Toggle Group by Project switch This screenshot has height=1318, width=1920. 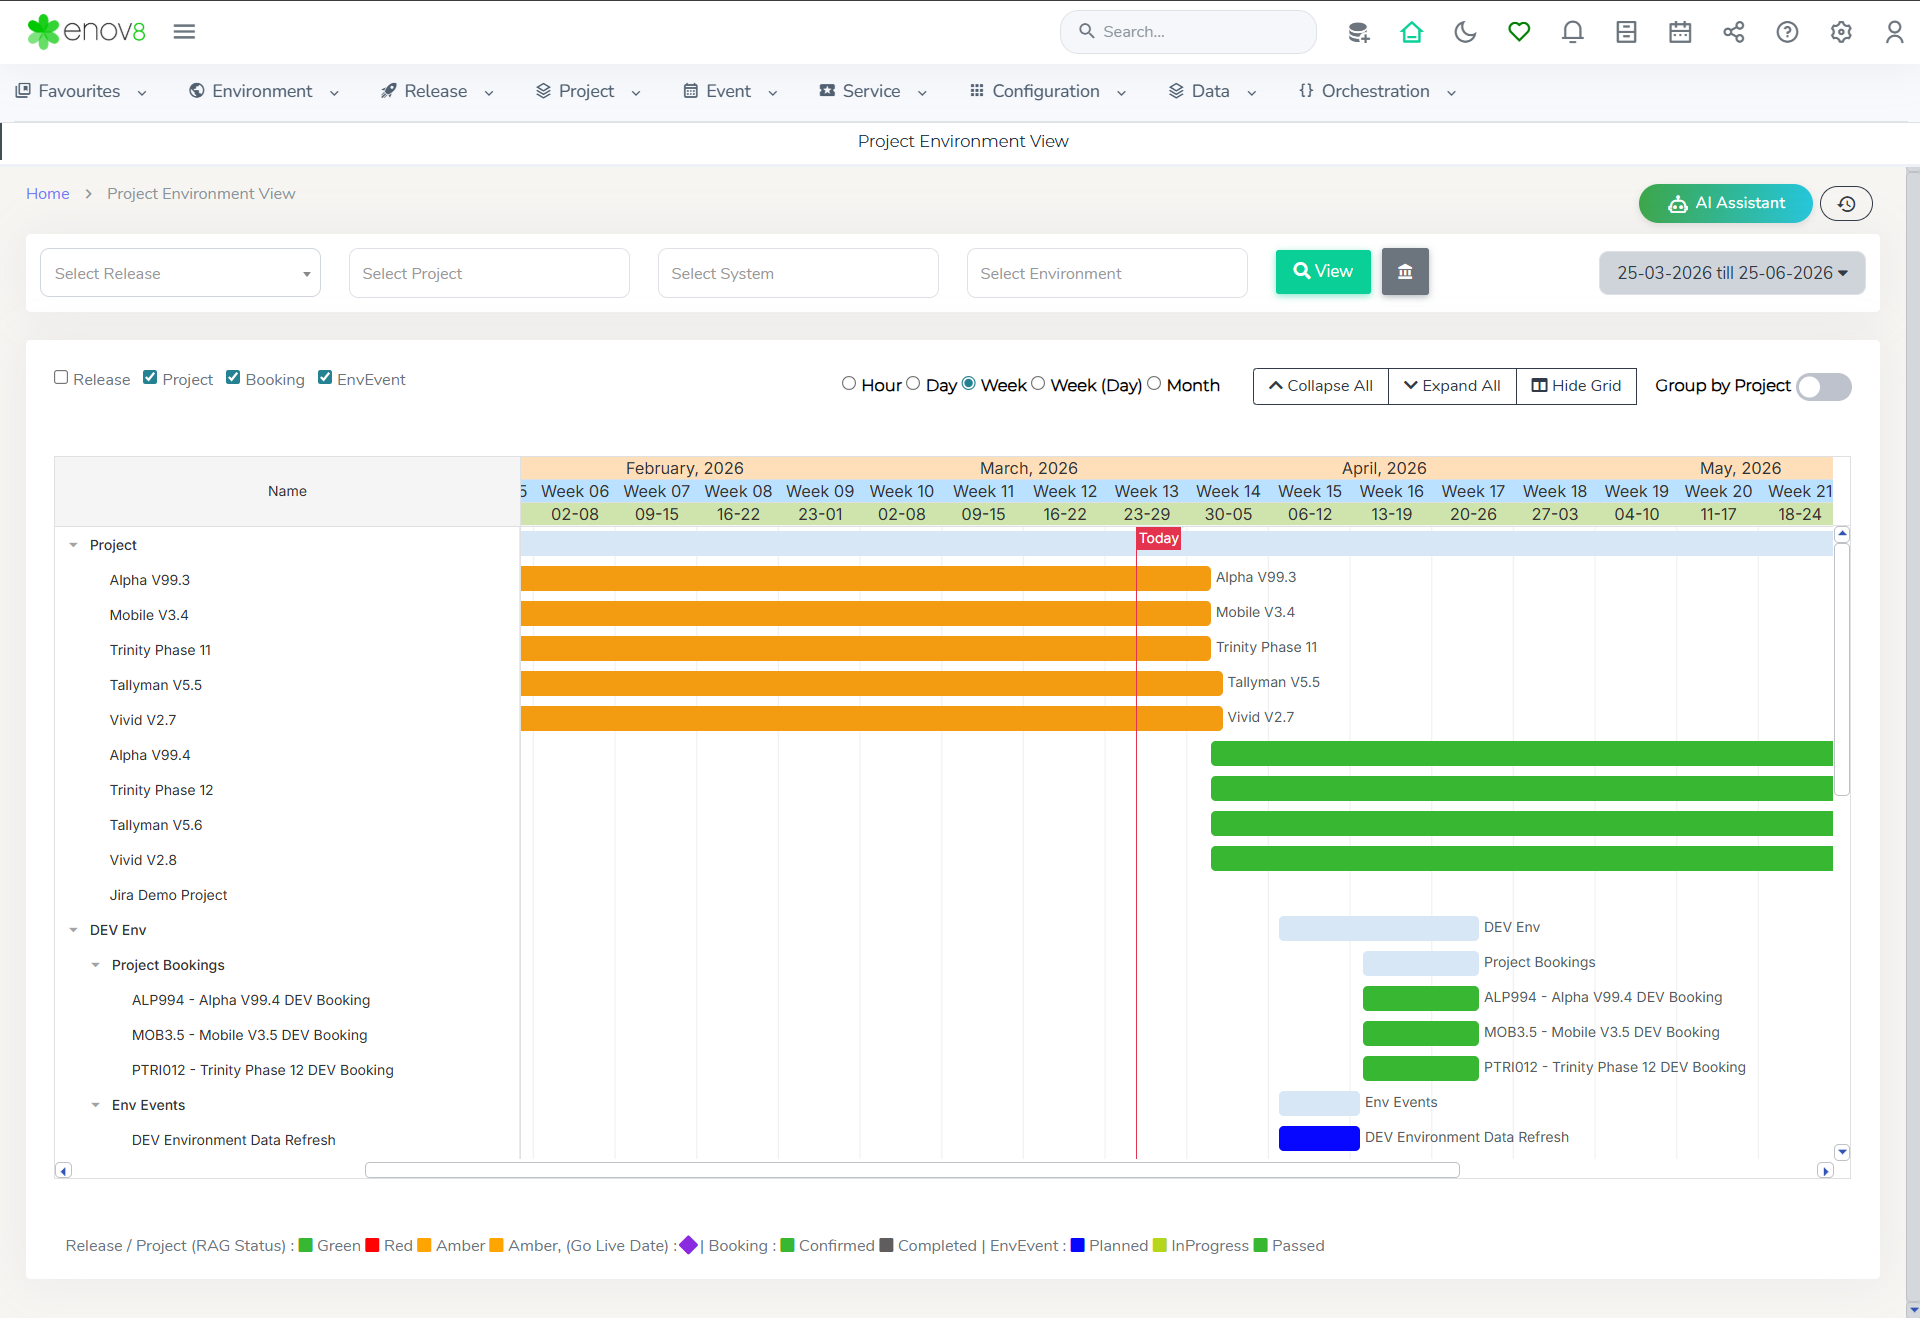coord(1823,387)
